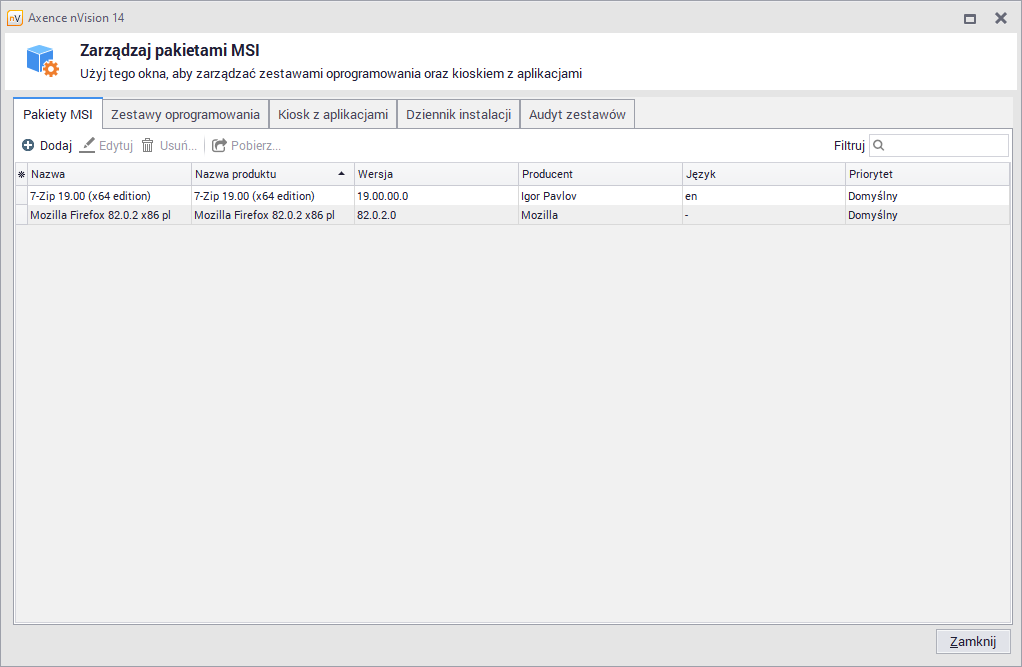
Task: Select the 7-Zip 19.00 package row
Action: [109, 196]
